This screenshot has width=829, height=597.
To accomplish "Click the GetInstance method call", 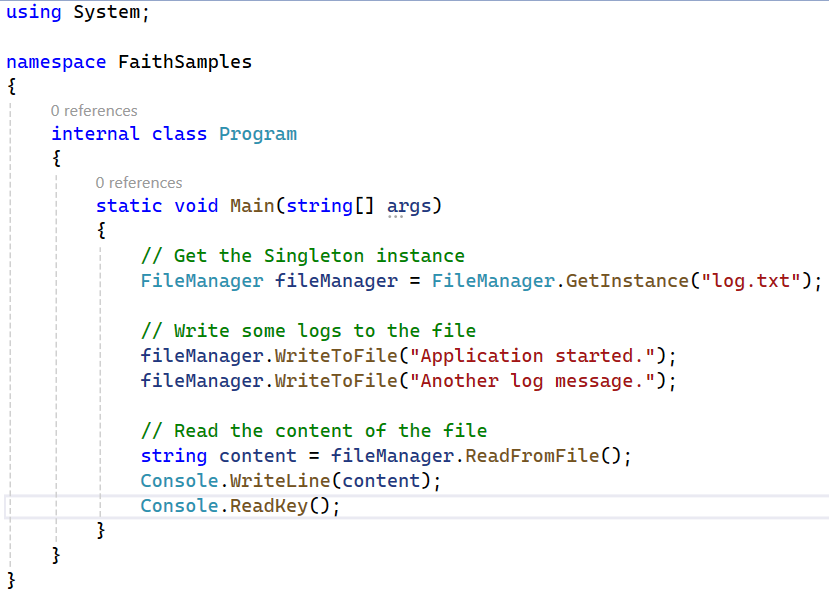I will pyautogui.click(x=628, y=281).
